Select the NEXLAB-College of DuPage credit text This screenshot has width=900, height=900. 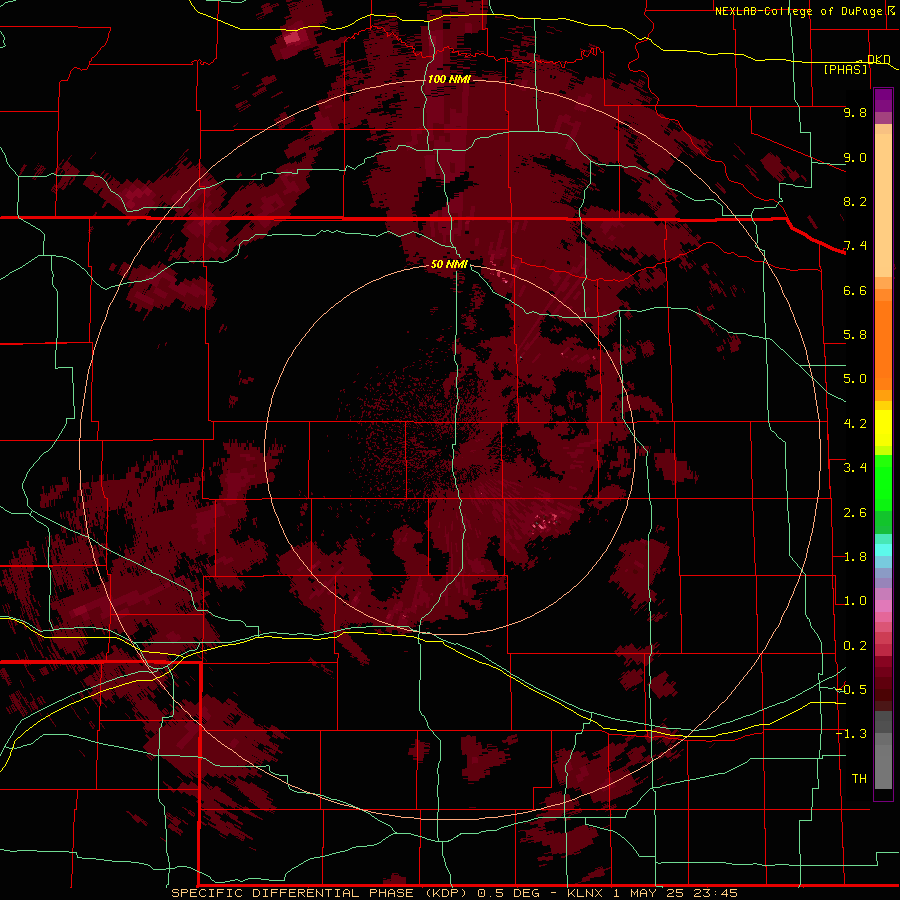click(799, 11)
